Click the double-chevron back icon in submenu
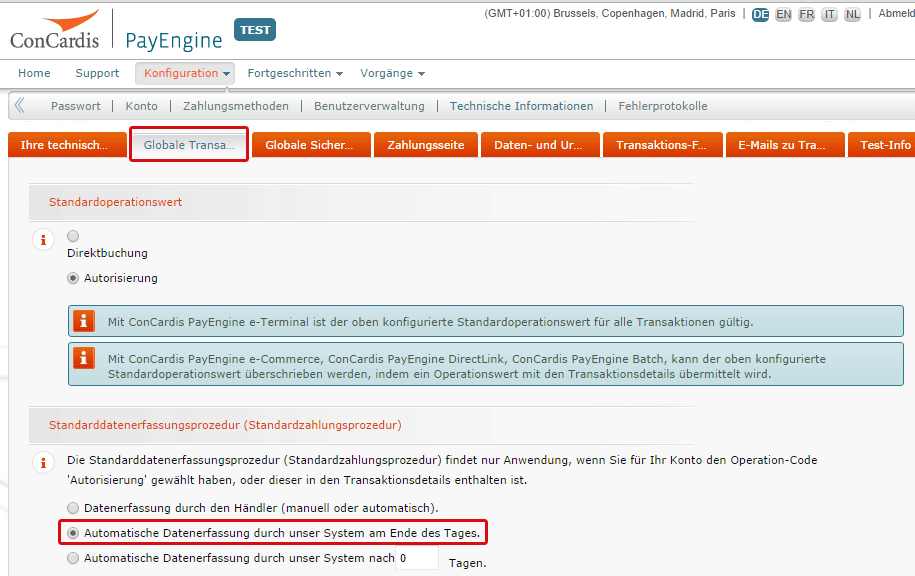The height and width of the screenshot is (576, 915). 20,105
